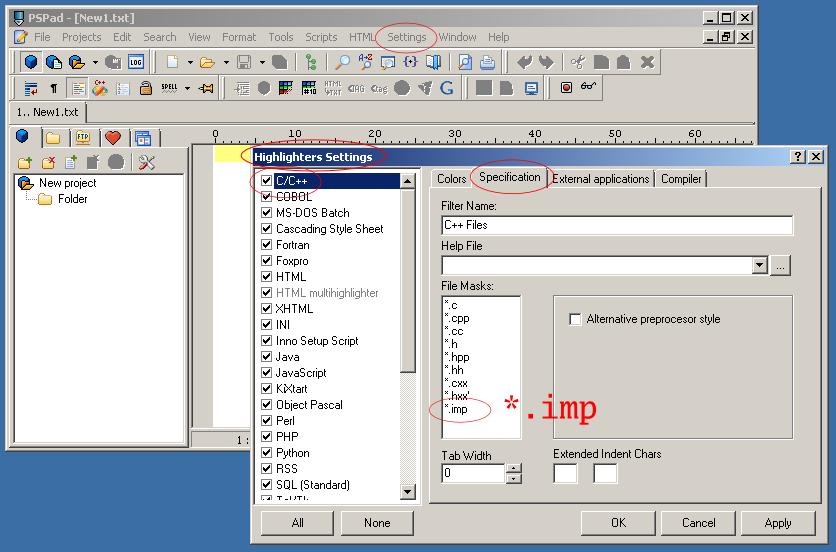Click highlighter list scrollbar down arrow

pyautogui.click(x=408, y=492)
